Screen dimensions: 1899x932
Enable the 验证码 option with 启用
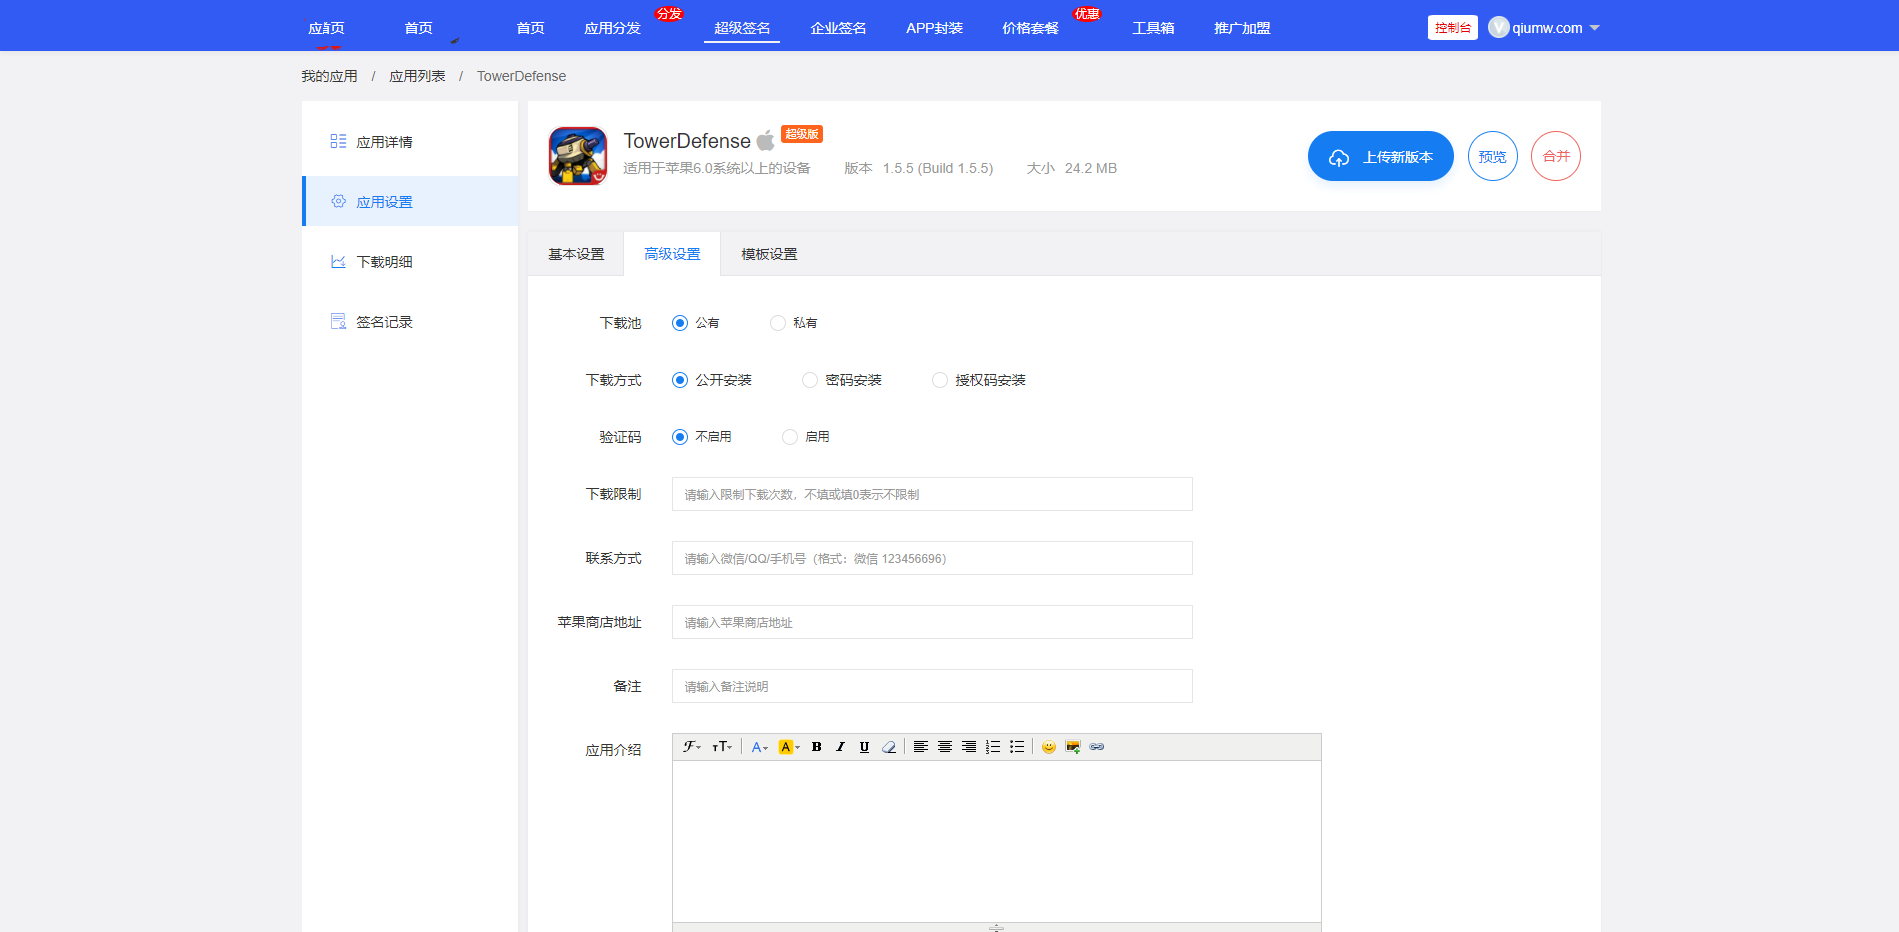[x=790, y=437]
